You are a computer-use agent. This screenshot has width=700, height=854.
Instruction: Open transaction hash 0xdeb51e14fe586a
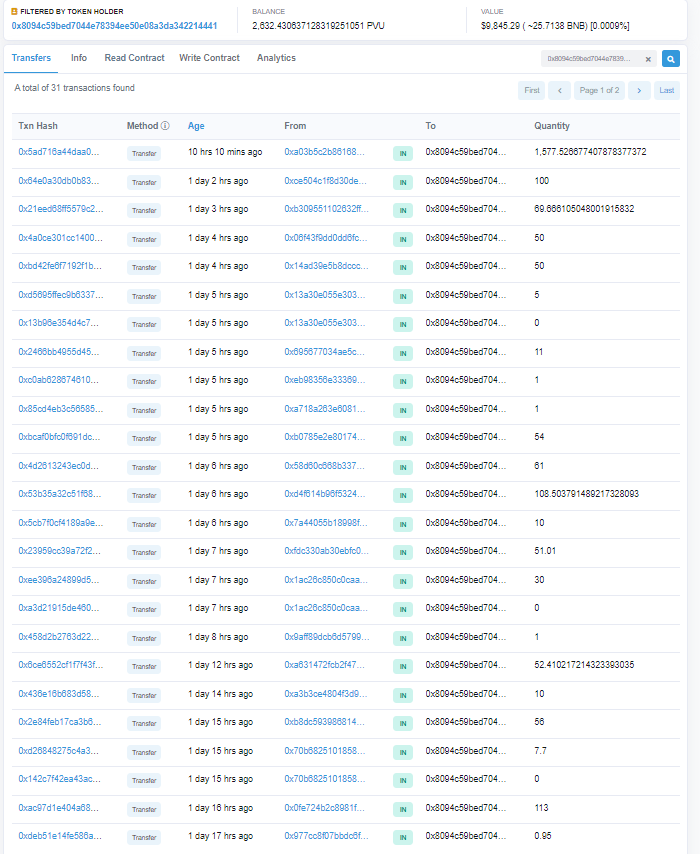pos(59,835)
